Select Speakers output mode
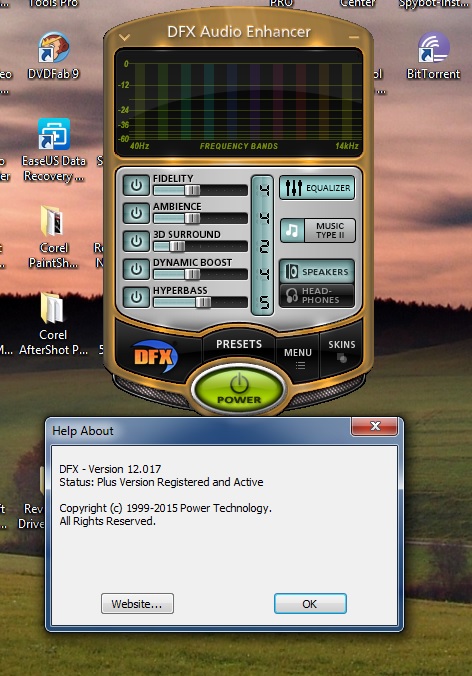472x676 pixels. point(317,272)
